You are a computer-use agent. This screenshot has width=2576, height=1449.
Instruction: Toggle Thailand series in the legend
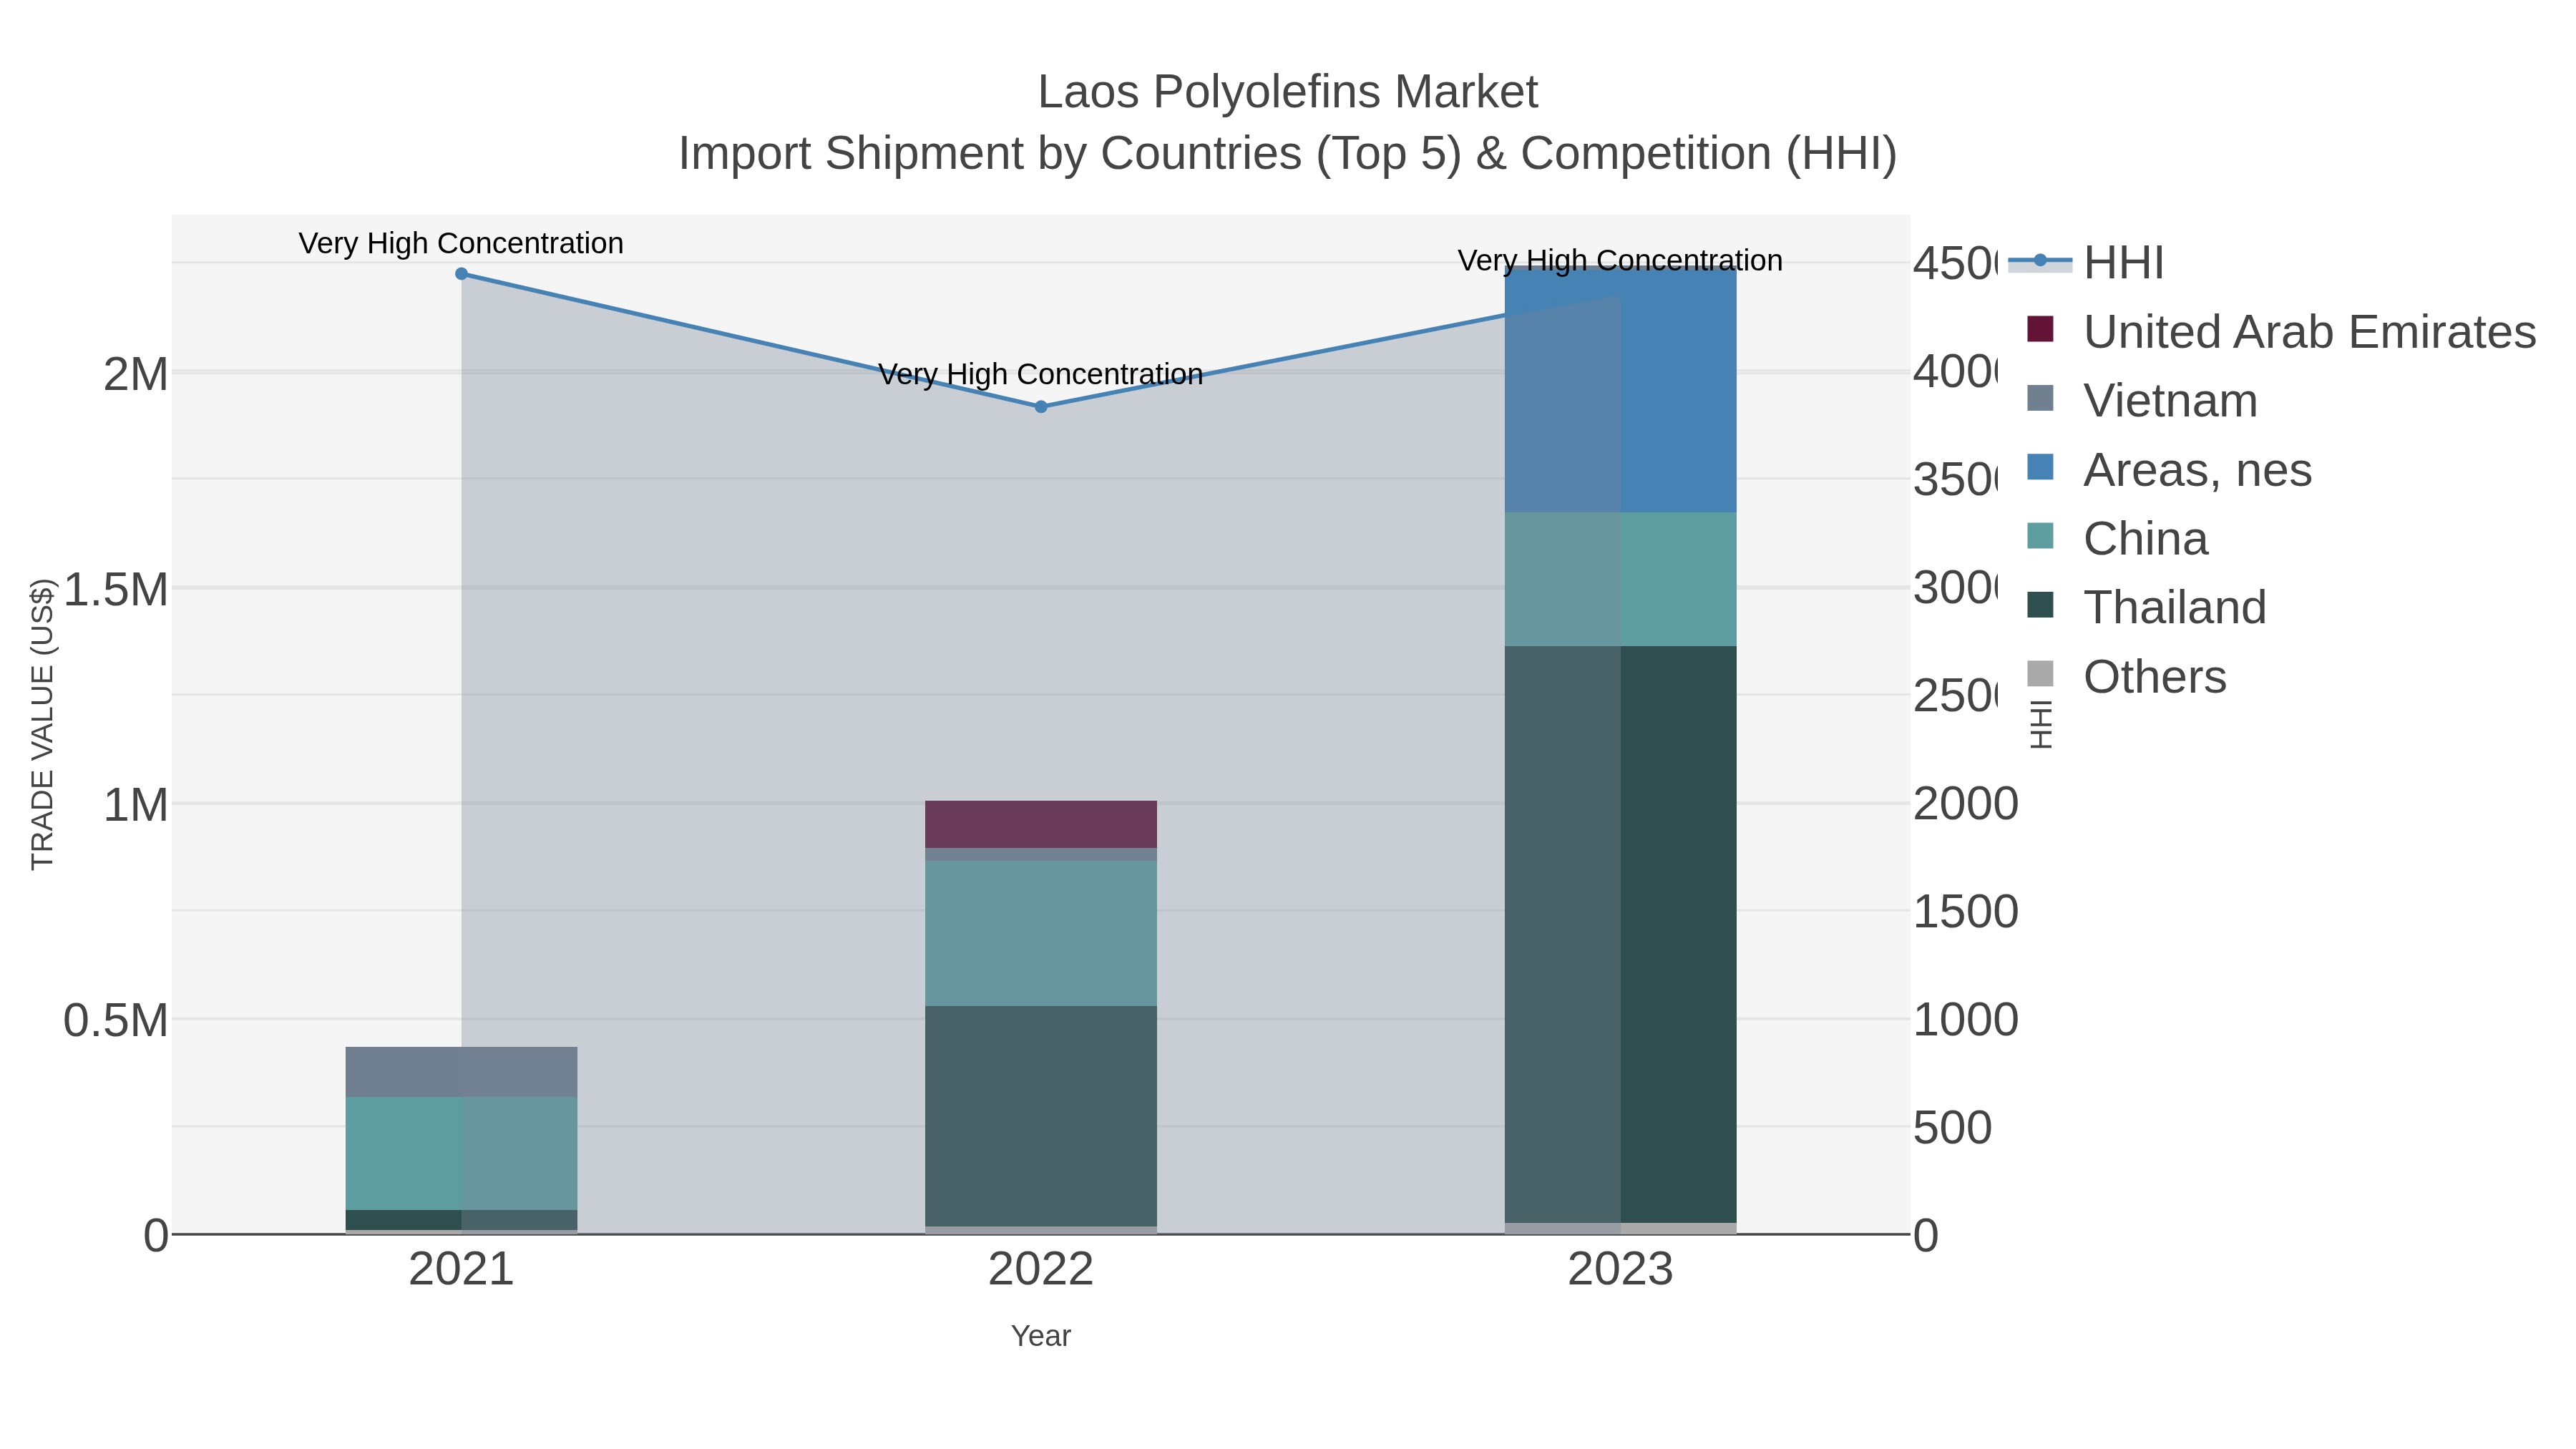point(2146,608)
